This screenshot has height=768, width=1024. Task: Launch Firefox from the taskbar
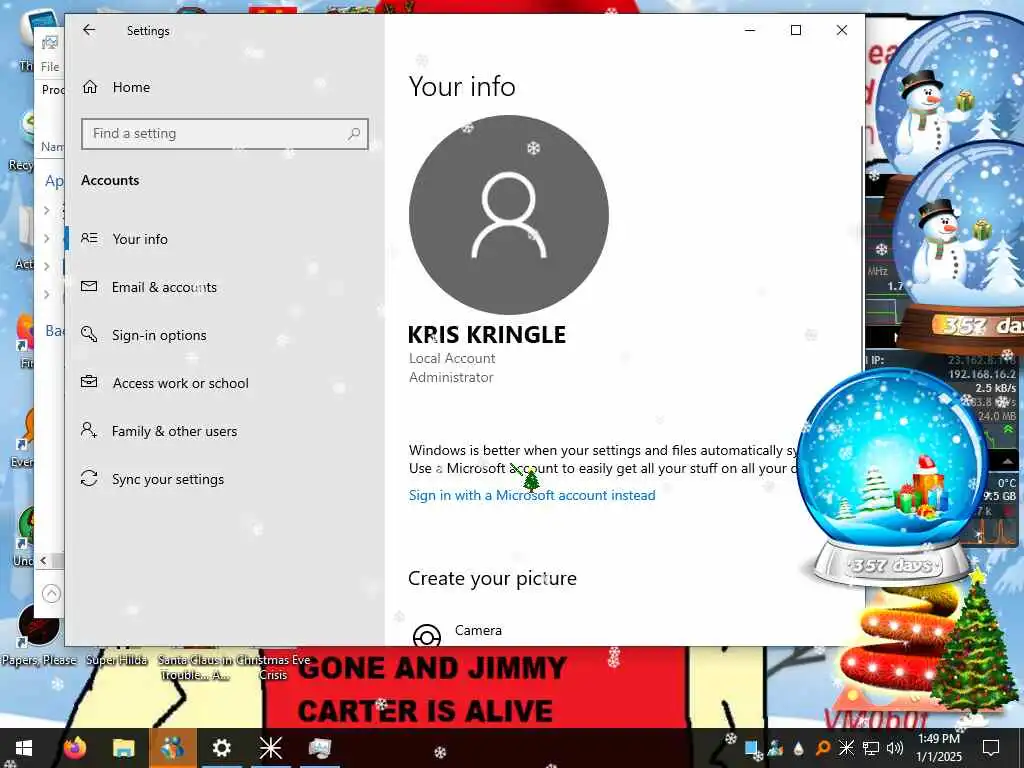[74, 748]
